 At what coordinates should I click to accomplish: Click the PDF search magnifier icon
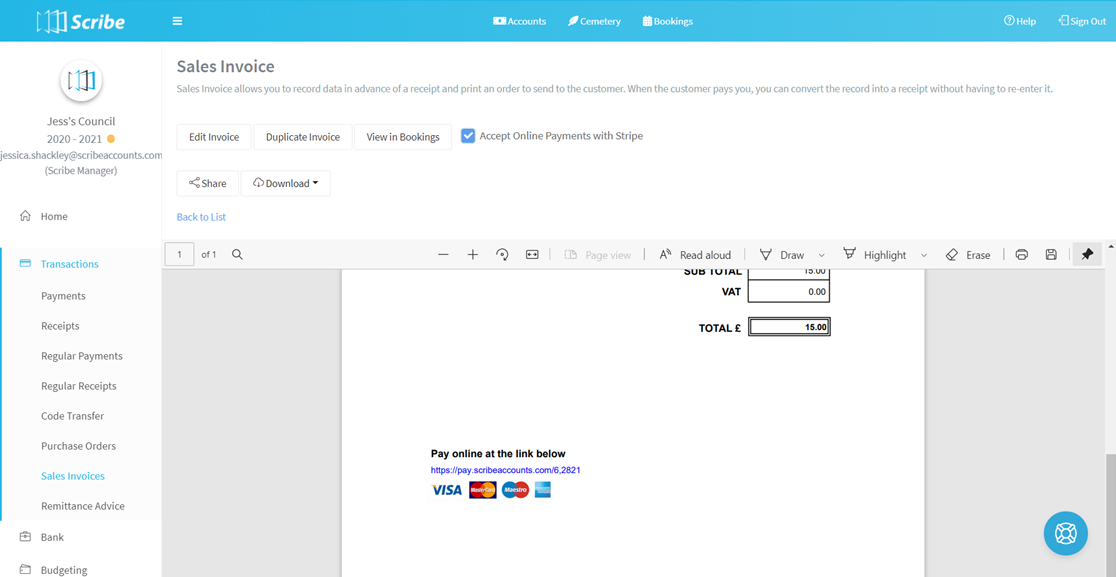click(238, 255)
